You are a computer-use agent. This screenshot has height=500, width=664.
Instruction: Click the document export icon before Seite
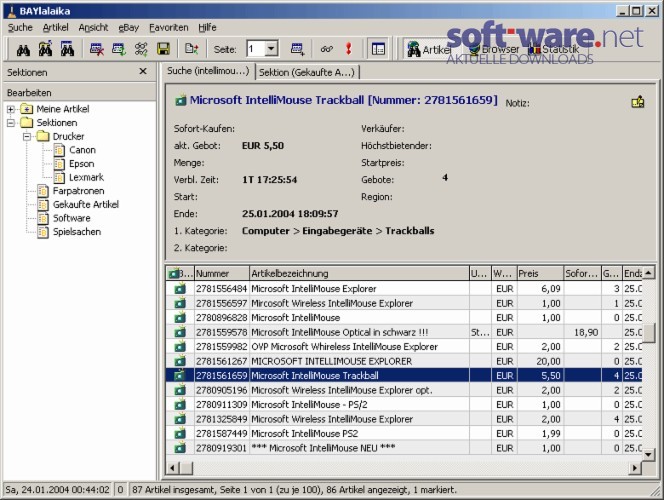[191, 49]
